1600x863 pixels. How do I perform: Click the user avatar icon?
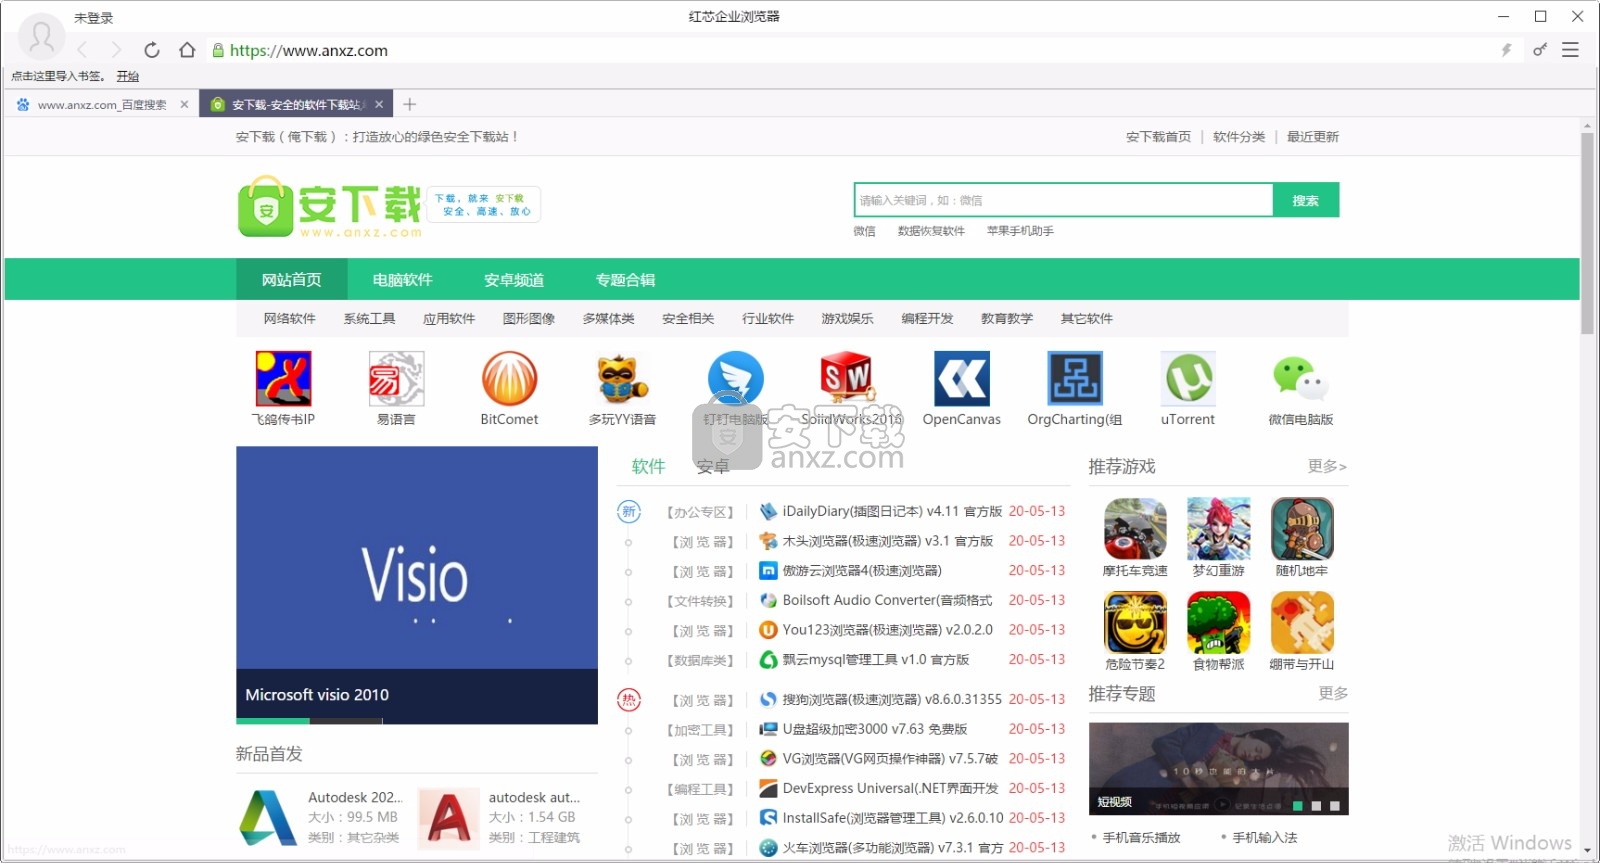(x=42, y=38)
